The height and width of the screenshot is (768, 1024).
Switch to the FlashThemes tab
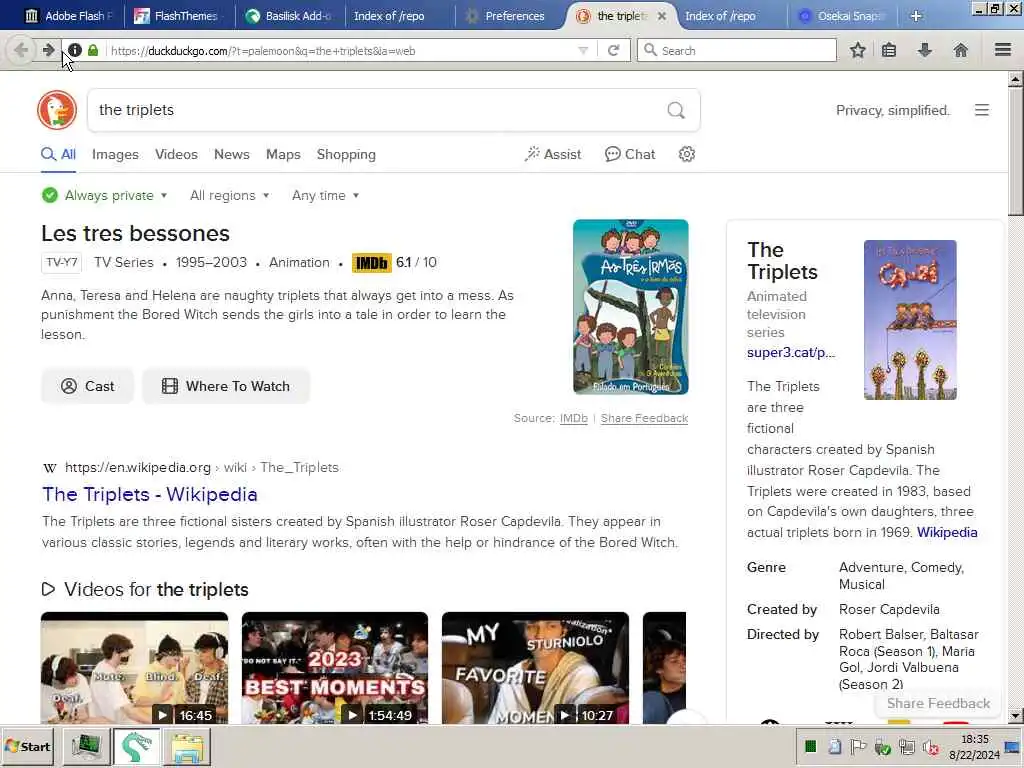[178, 16]
